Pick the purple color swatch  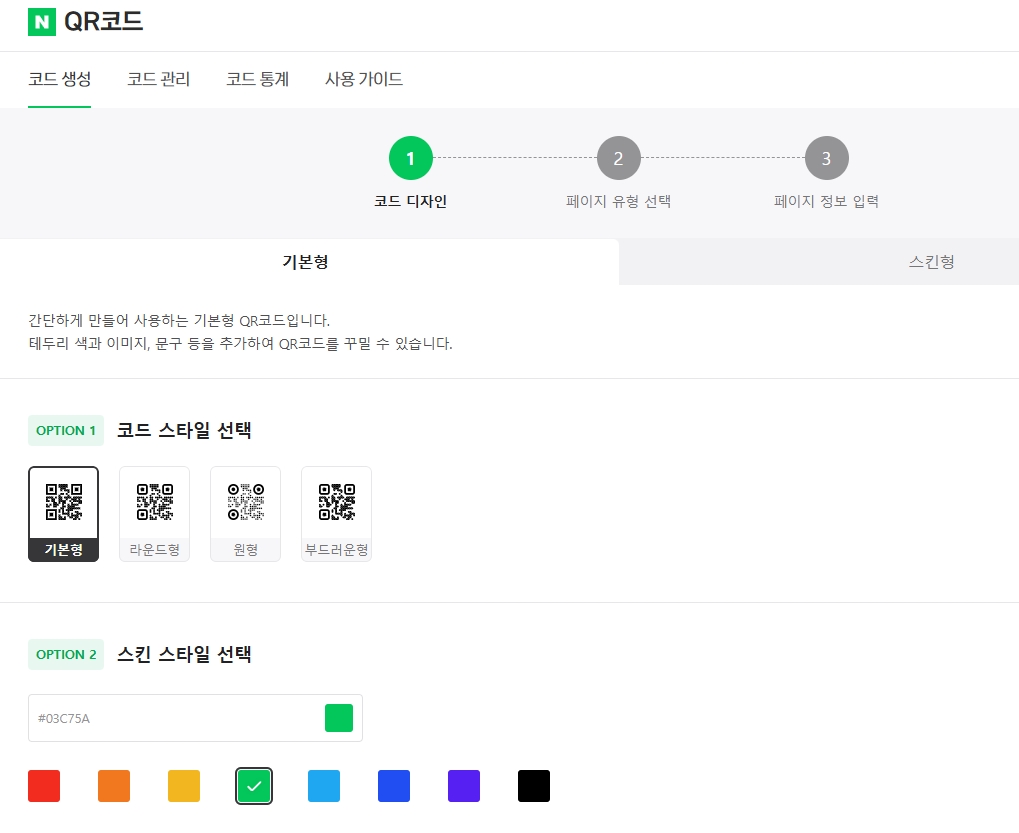(x=464, y=786)
